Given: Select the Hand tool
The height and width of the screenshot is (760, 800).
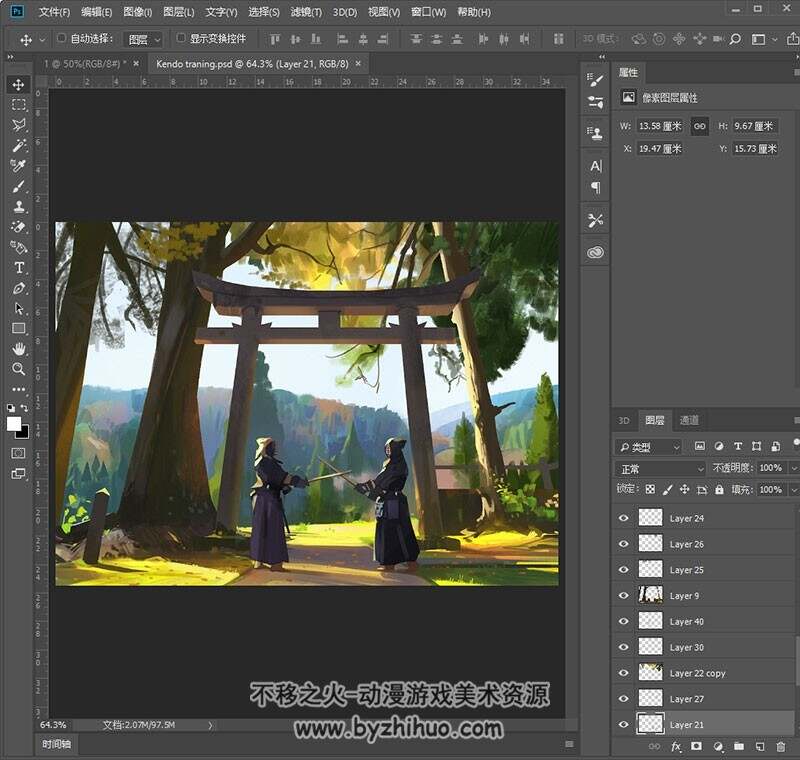Looking at the screenshot, I should [19, 349].
